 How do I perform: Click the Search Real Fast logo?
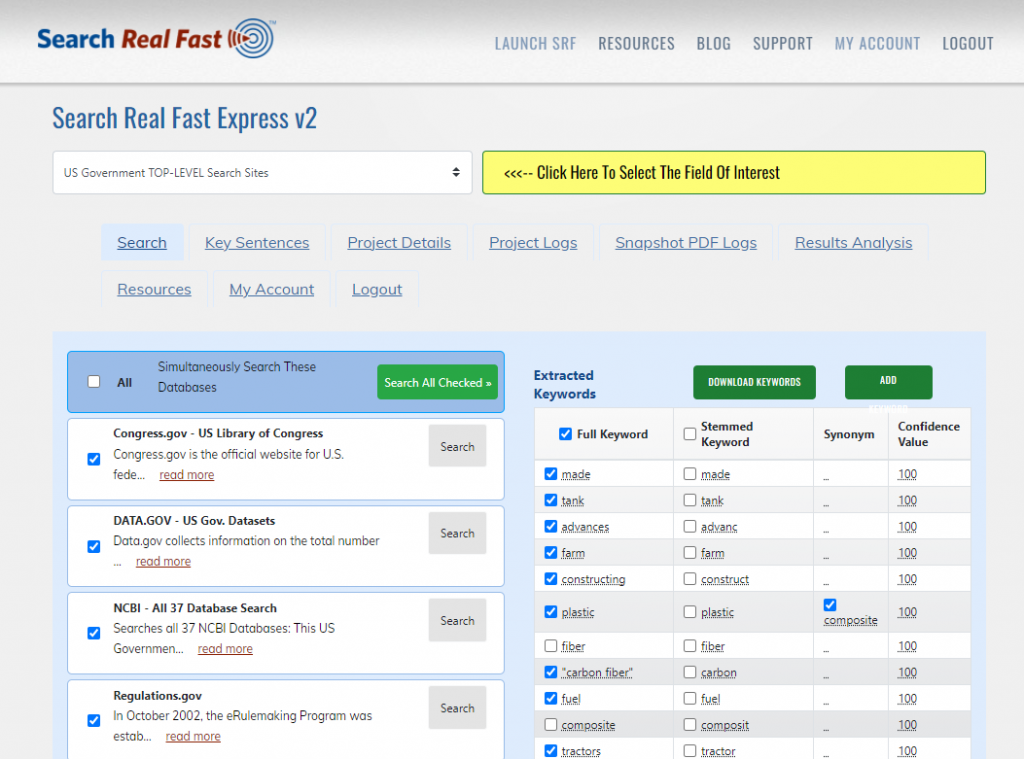click(156, 39)
